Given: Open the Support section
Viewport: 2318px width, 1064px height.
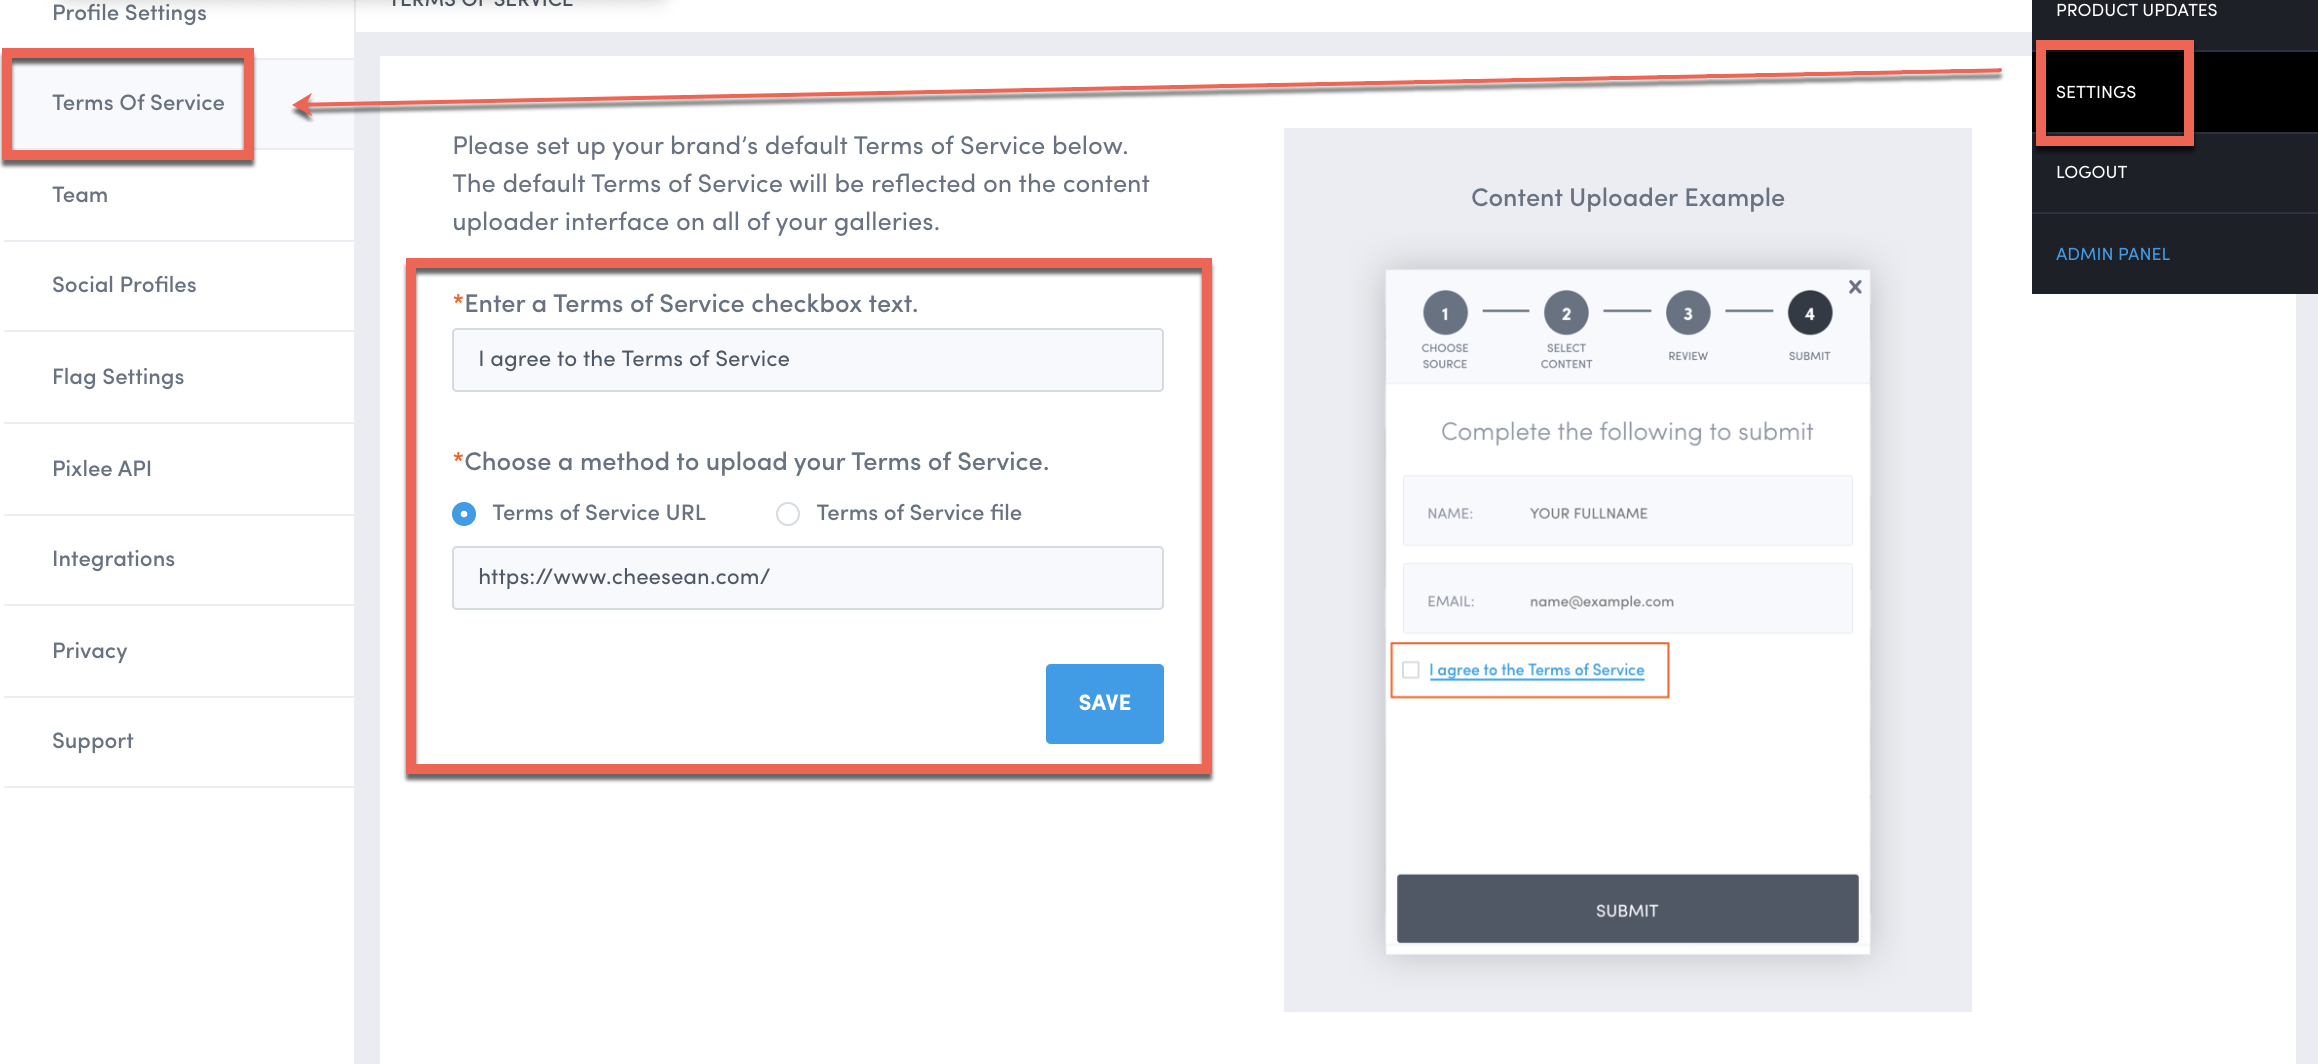Looking at the screenshot, I should (x=92, y=741).
